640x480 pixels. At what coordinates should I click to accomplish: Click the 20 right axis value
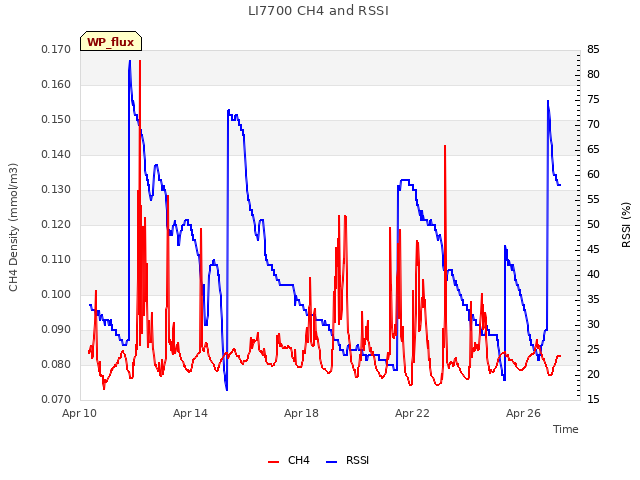tap(593, 374)
